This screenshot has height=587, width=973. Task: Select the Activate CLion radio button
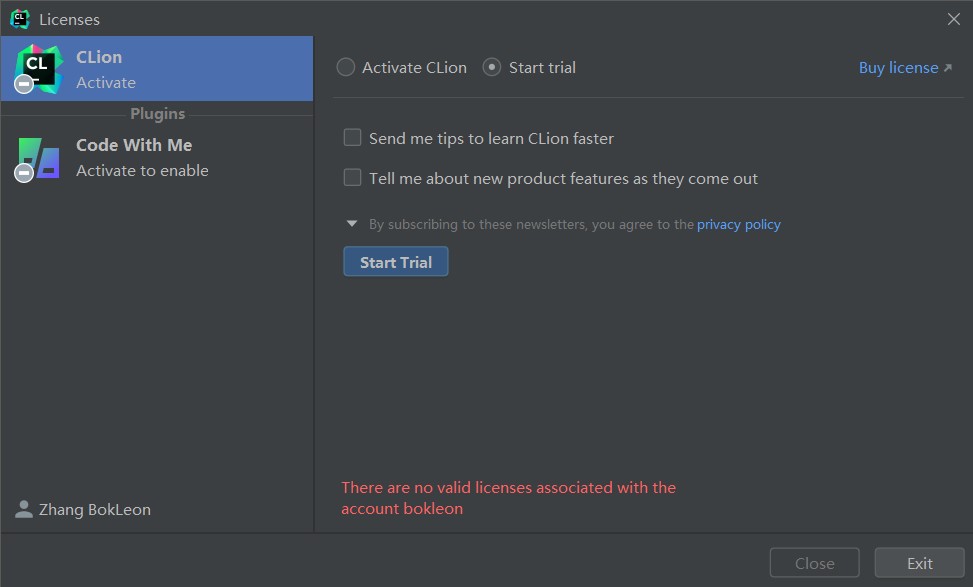click(x=346, y=67)
